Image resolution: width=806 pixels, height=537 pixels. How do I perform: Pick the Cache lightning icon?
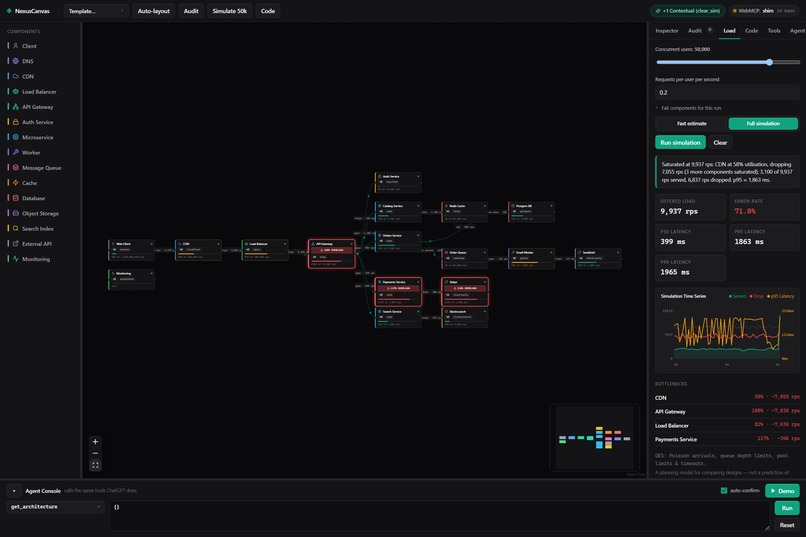[x=15, y=183]
